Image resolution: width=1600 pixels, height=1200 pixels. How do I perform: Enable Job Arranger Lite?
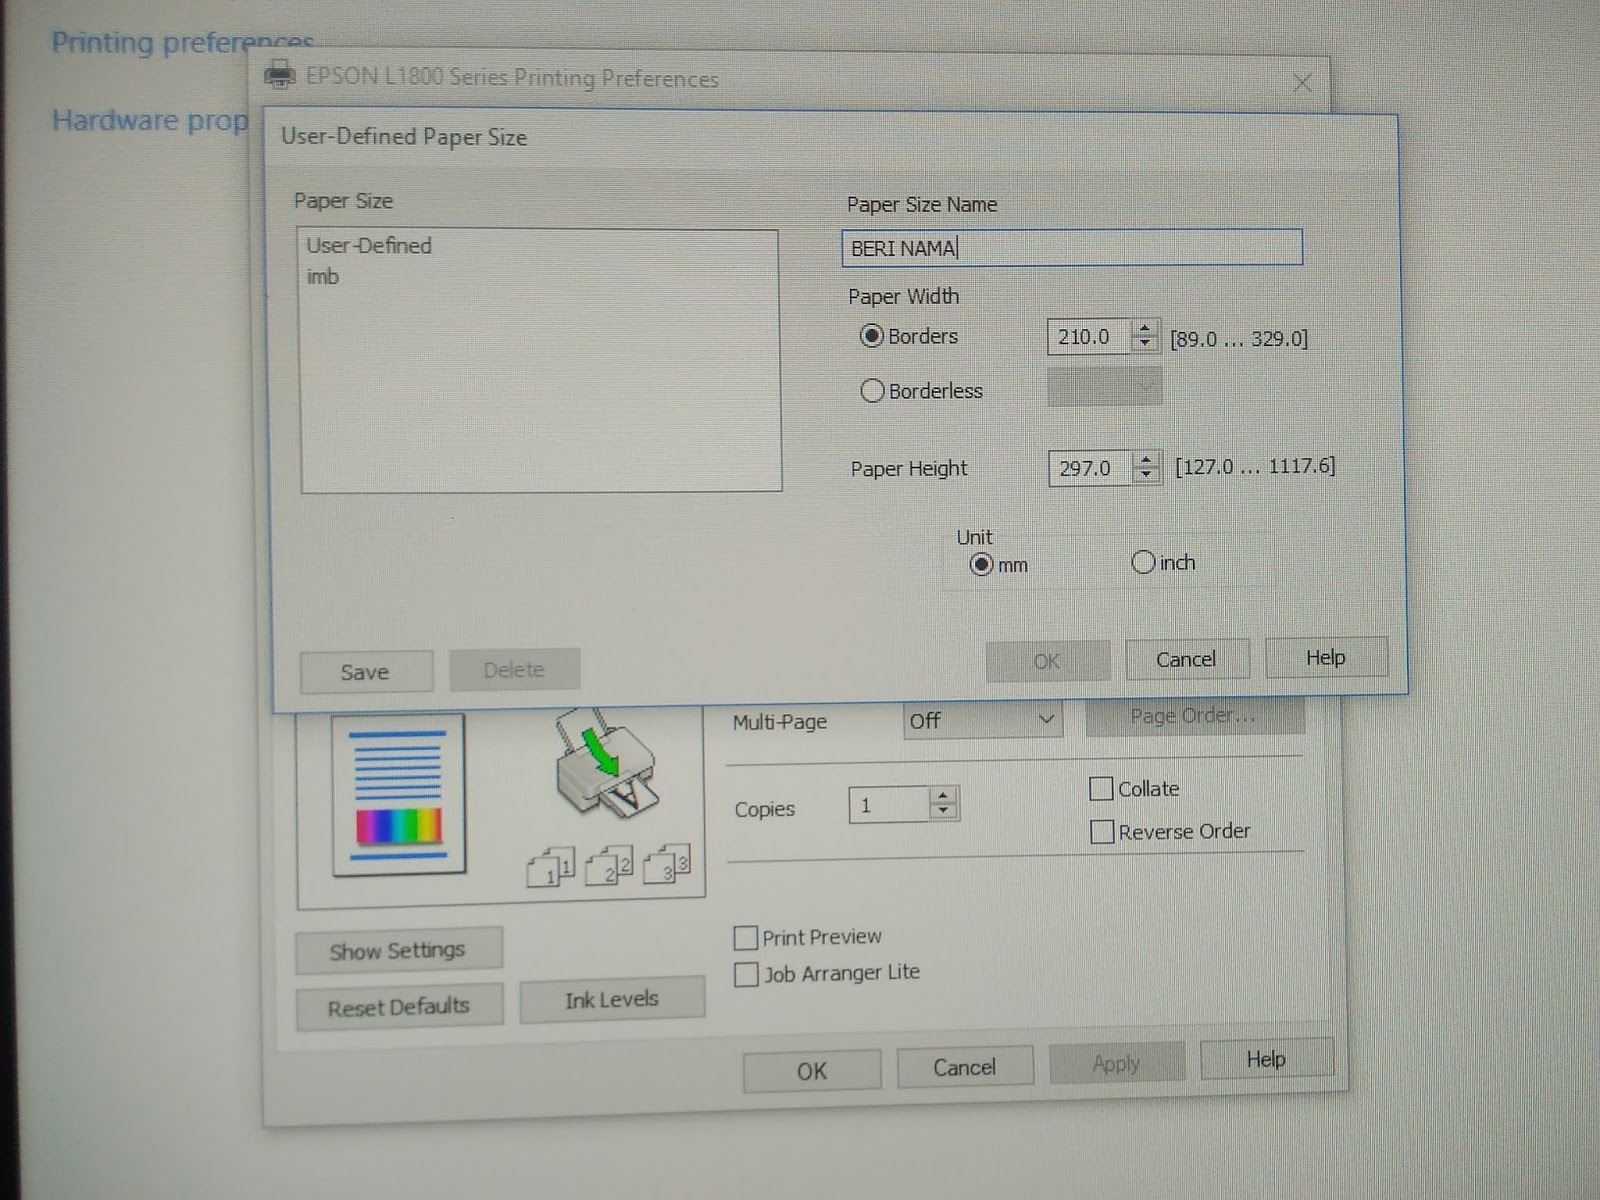click(x=746, y=974)
